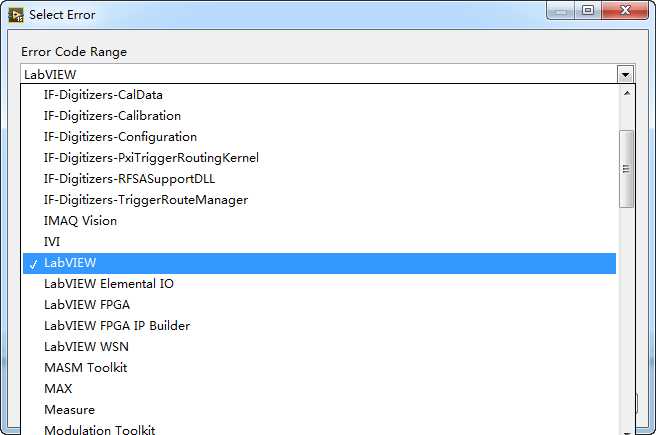Click the scrollbar track below the thumb
The height and width of the screenshot is (435, 656).
click(626, 318)
